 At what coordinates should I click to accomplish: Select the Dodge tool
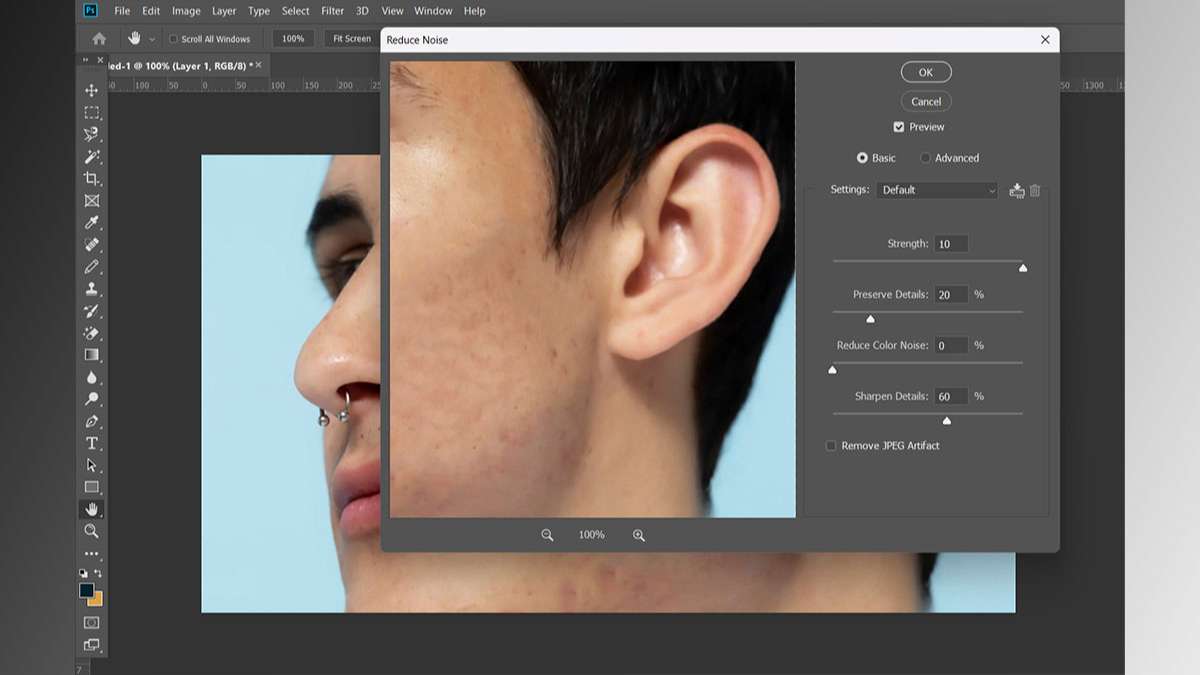(92, 399)
